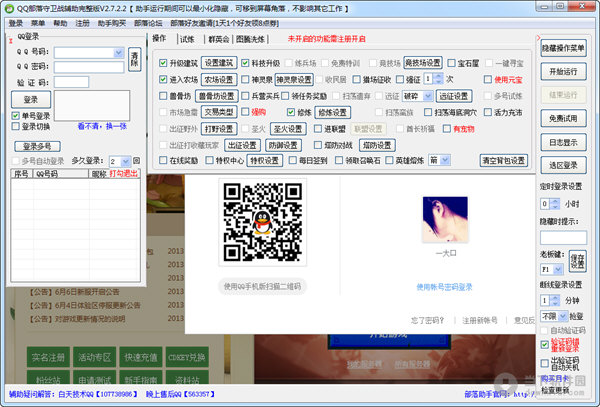Open the 设置建筑 button
Screen dimensions: 600x407
pos(219,63)
